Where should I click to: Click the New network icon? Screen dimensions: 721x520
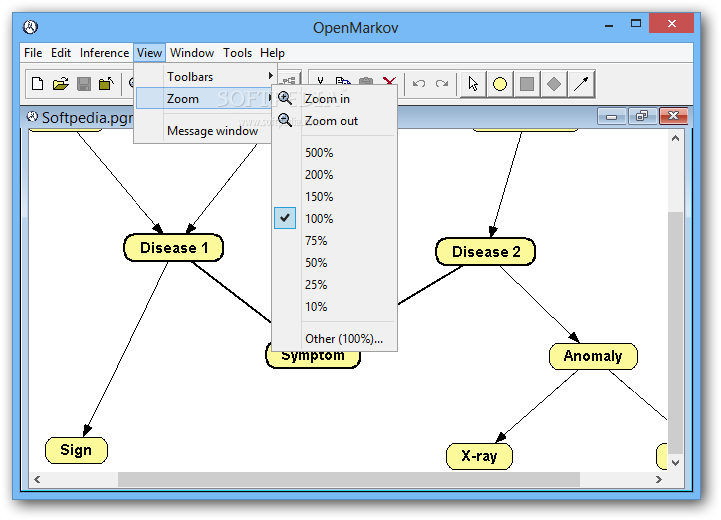37,84
